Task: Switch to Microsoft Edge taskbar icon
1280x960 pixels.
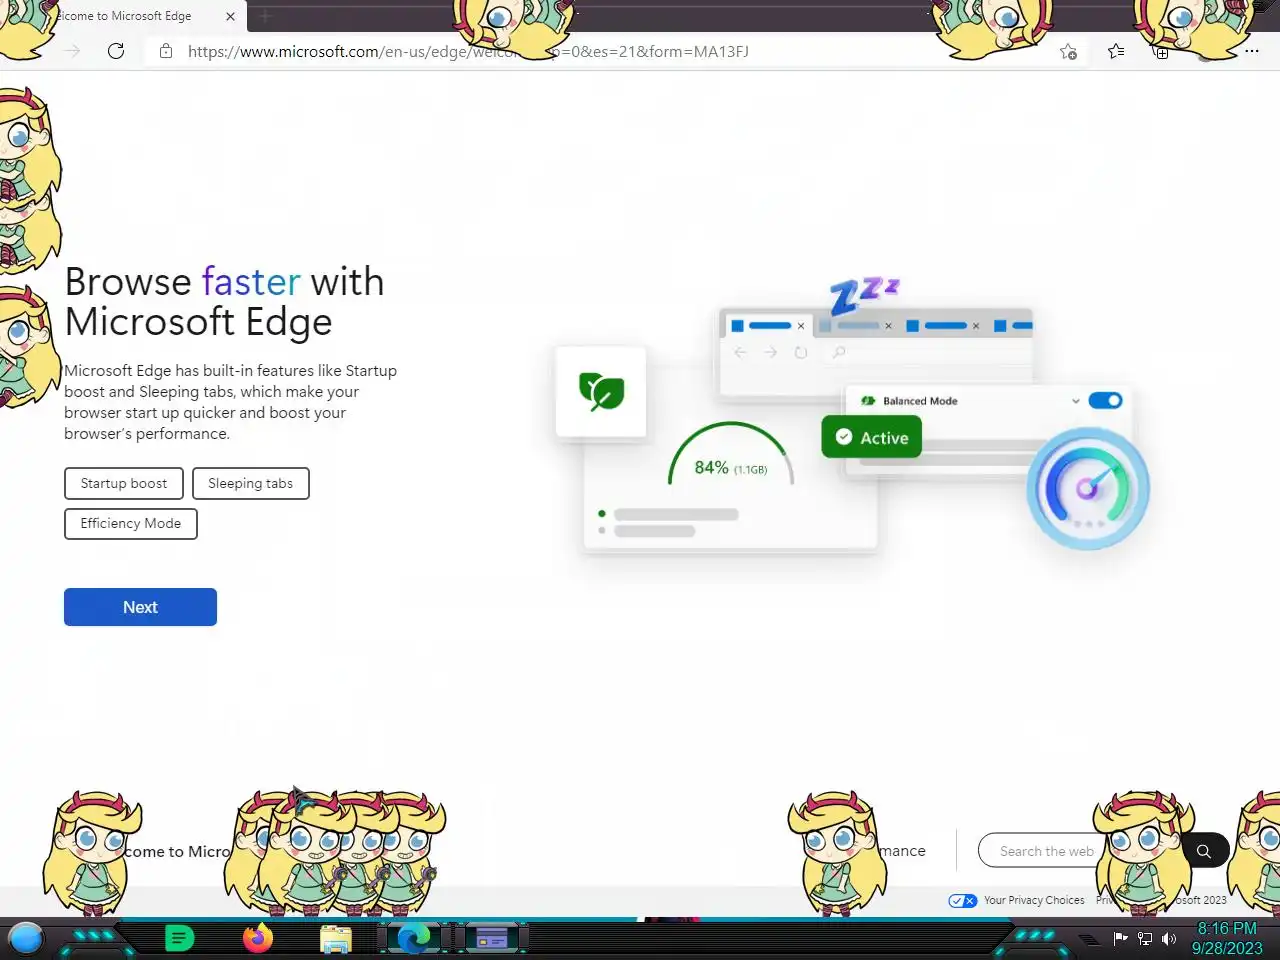Action: pyautogui.click(x=413, y=938)
